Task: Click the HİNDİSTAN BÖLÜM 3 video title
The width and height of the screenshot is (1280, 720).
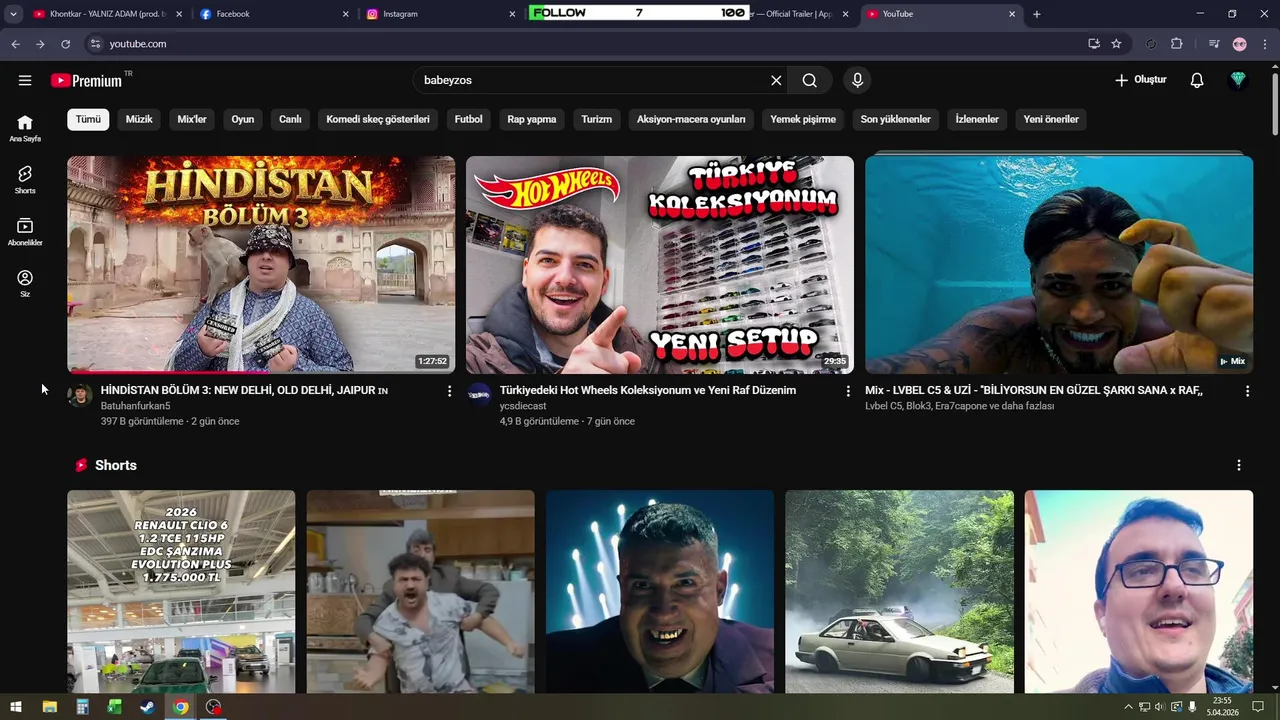Action: tap(244, 390)
